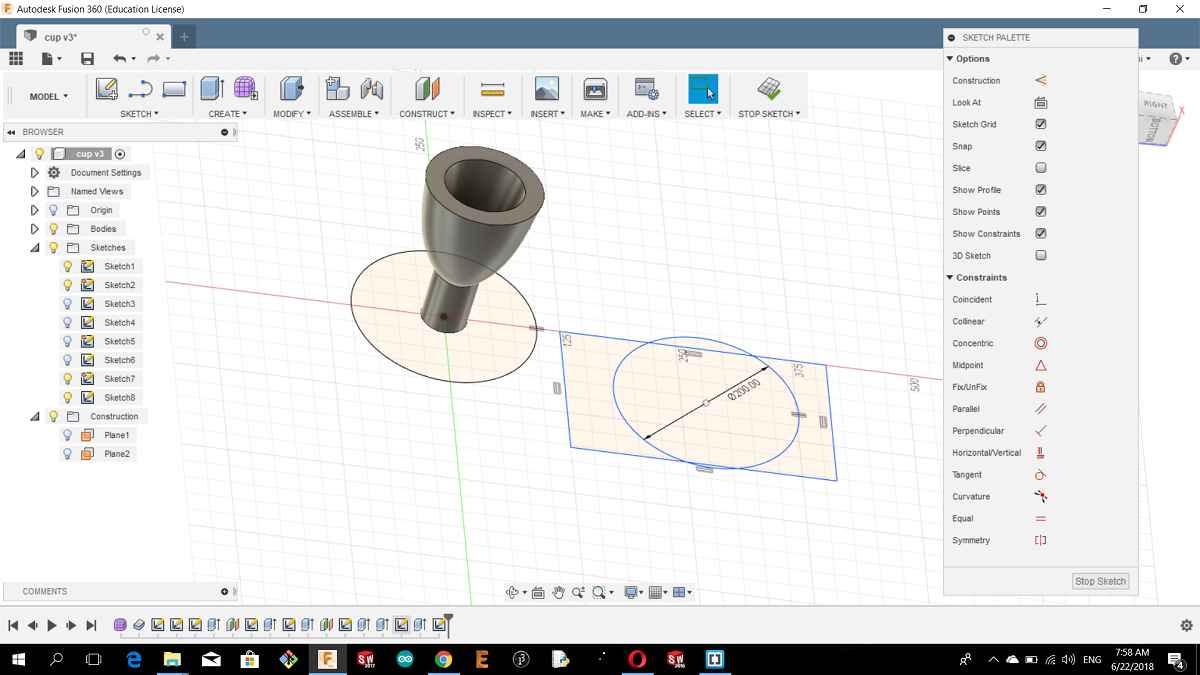Toggle the Show Constraints checkbox
Screen dimensions: 1200x675
(1041, 234)
